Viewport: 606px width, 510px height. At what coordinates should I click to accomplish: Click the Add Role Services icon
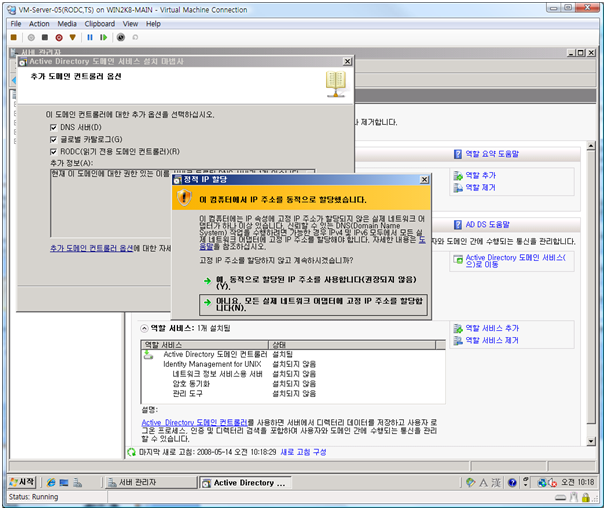click(458, 328)
